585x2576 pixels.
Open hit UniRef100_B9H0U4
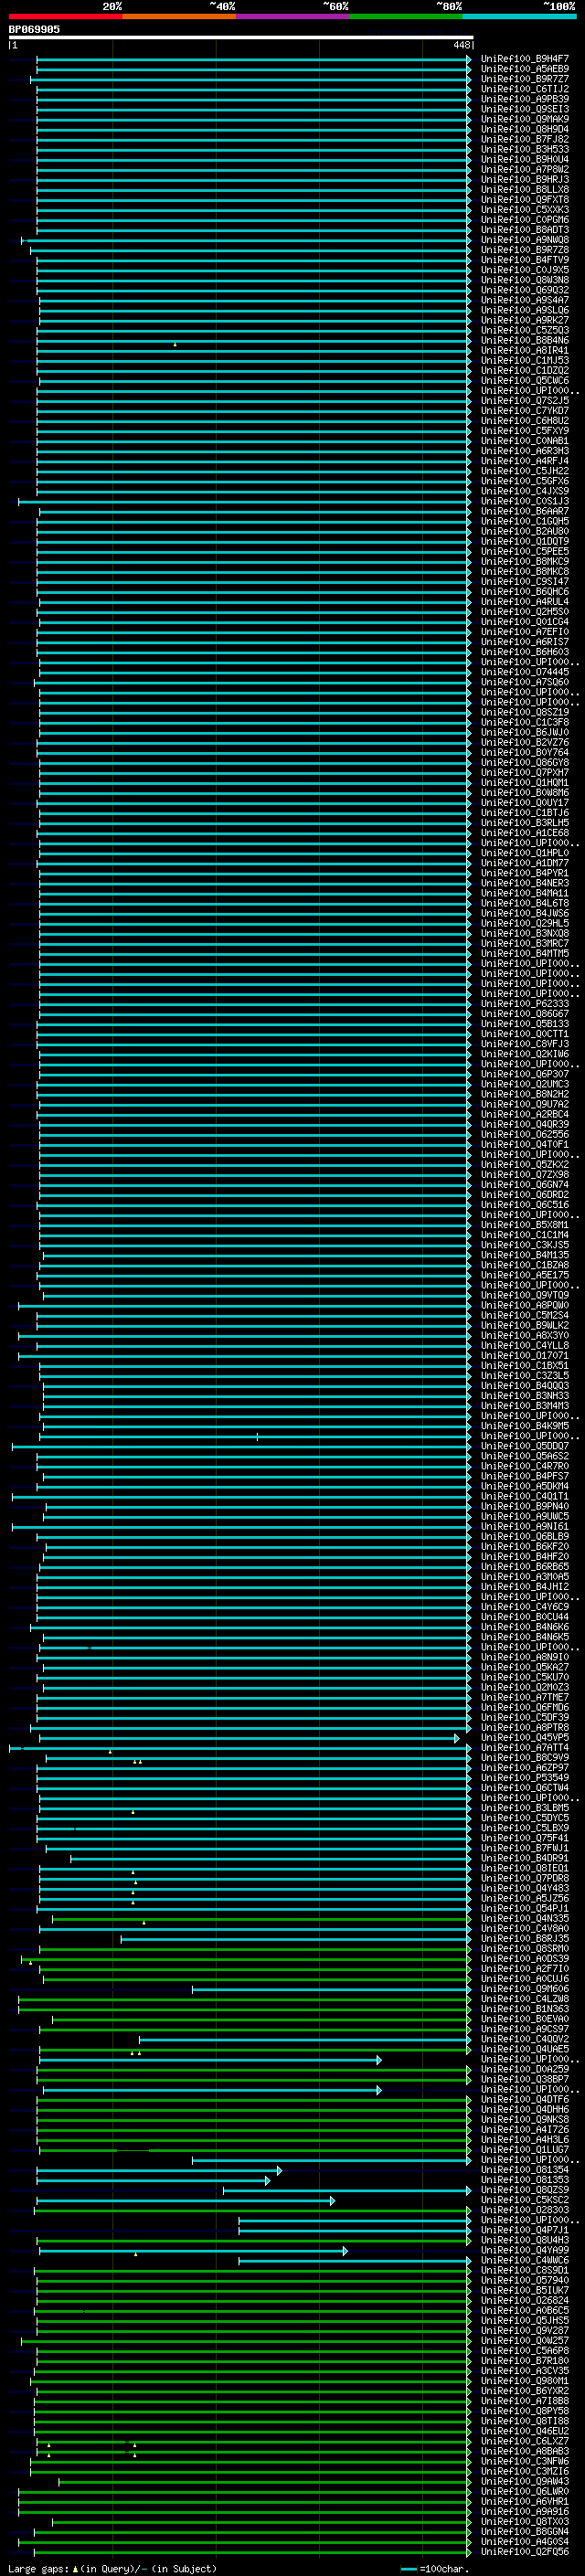click(524, 159)
